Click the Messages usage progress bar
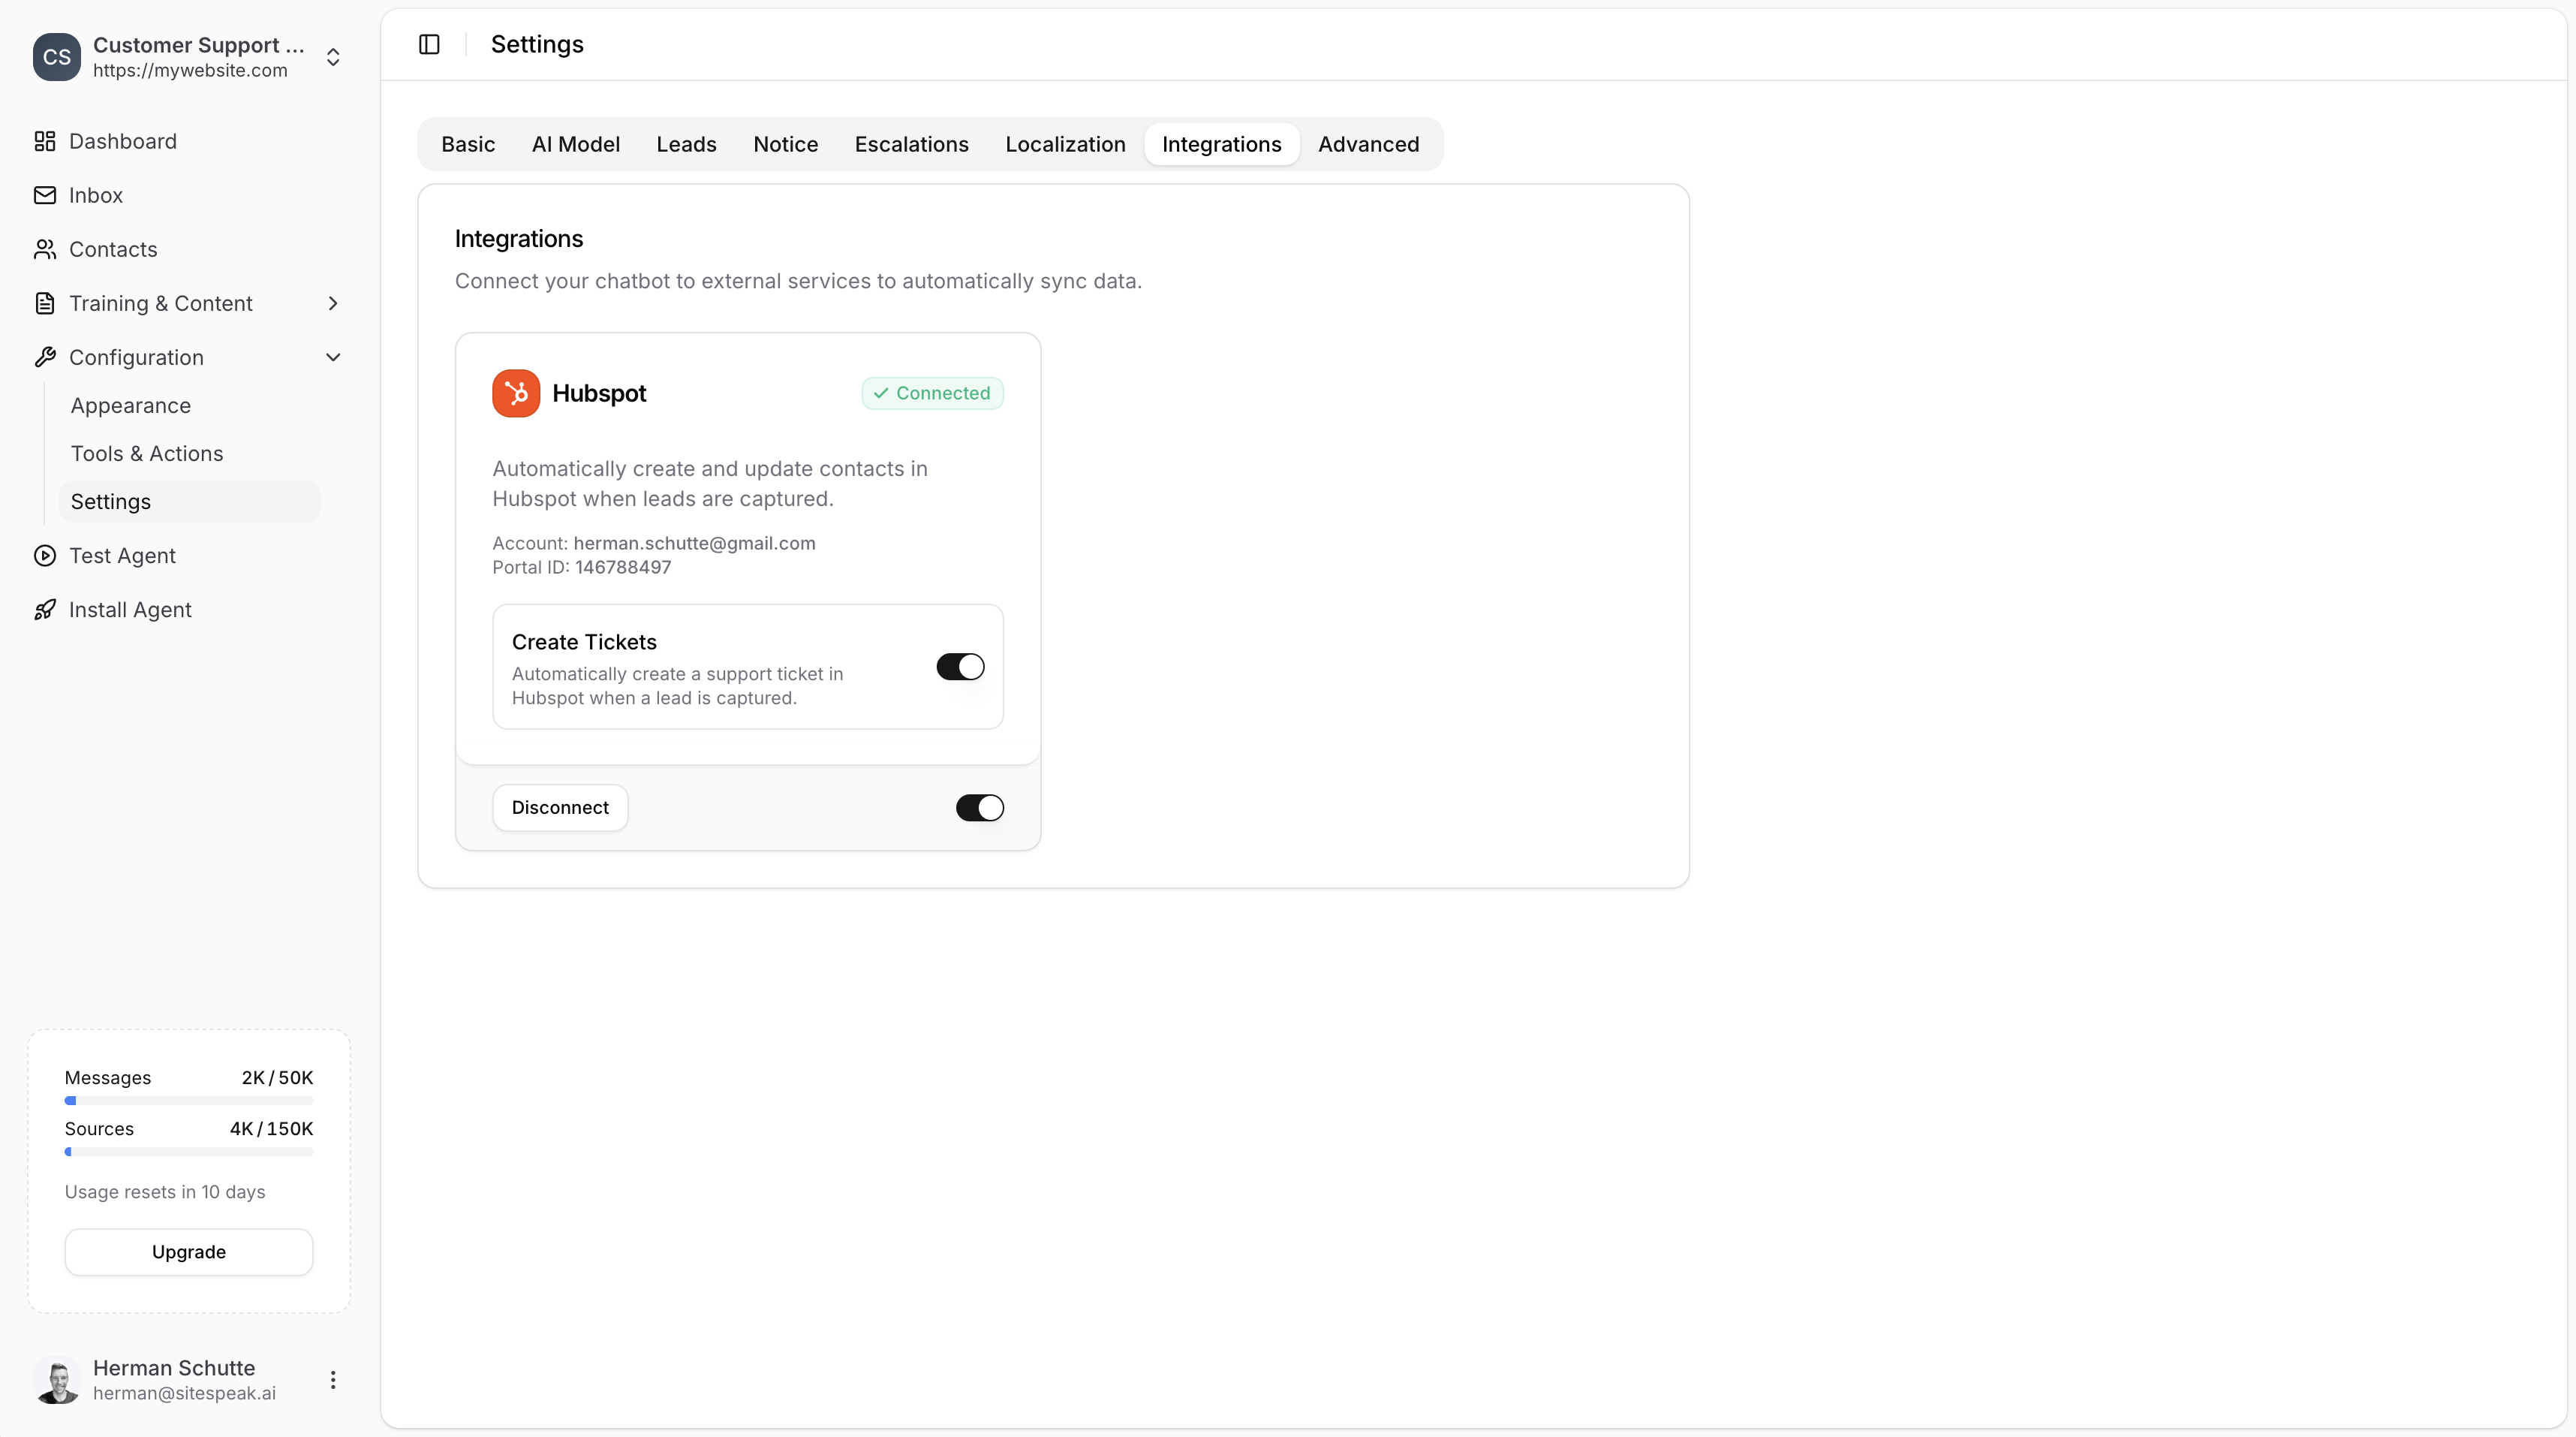The width and height of the screenshot is (2576, 1437). click(x=188, y=1100)
